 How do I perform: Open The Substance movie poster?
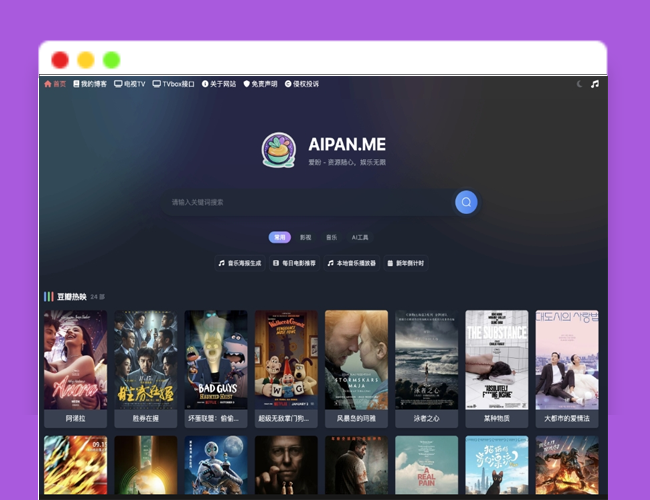click(x=497, y=359)
